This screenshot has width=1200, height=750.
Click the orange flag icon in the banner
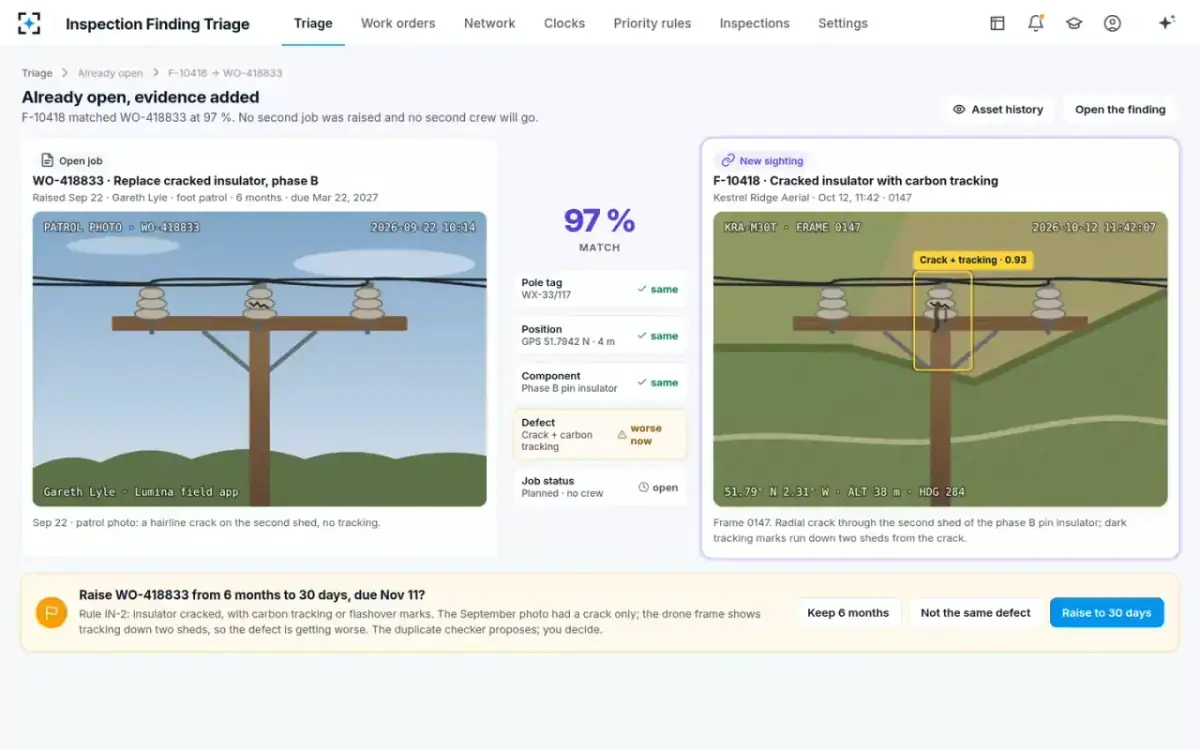point(52,613)
